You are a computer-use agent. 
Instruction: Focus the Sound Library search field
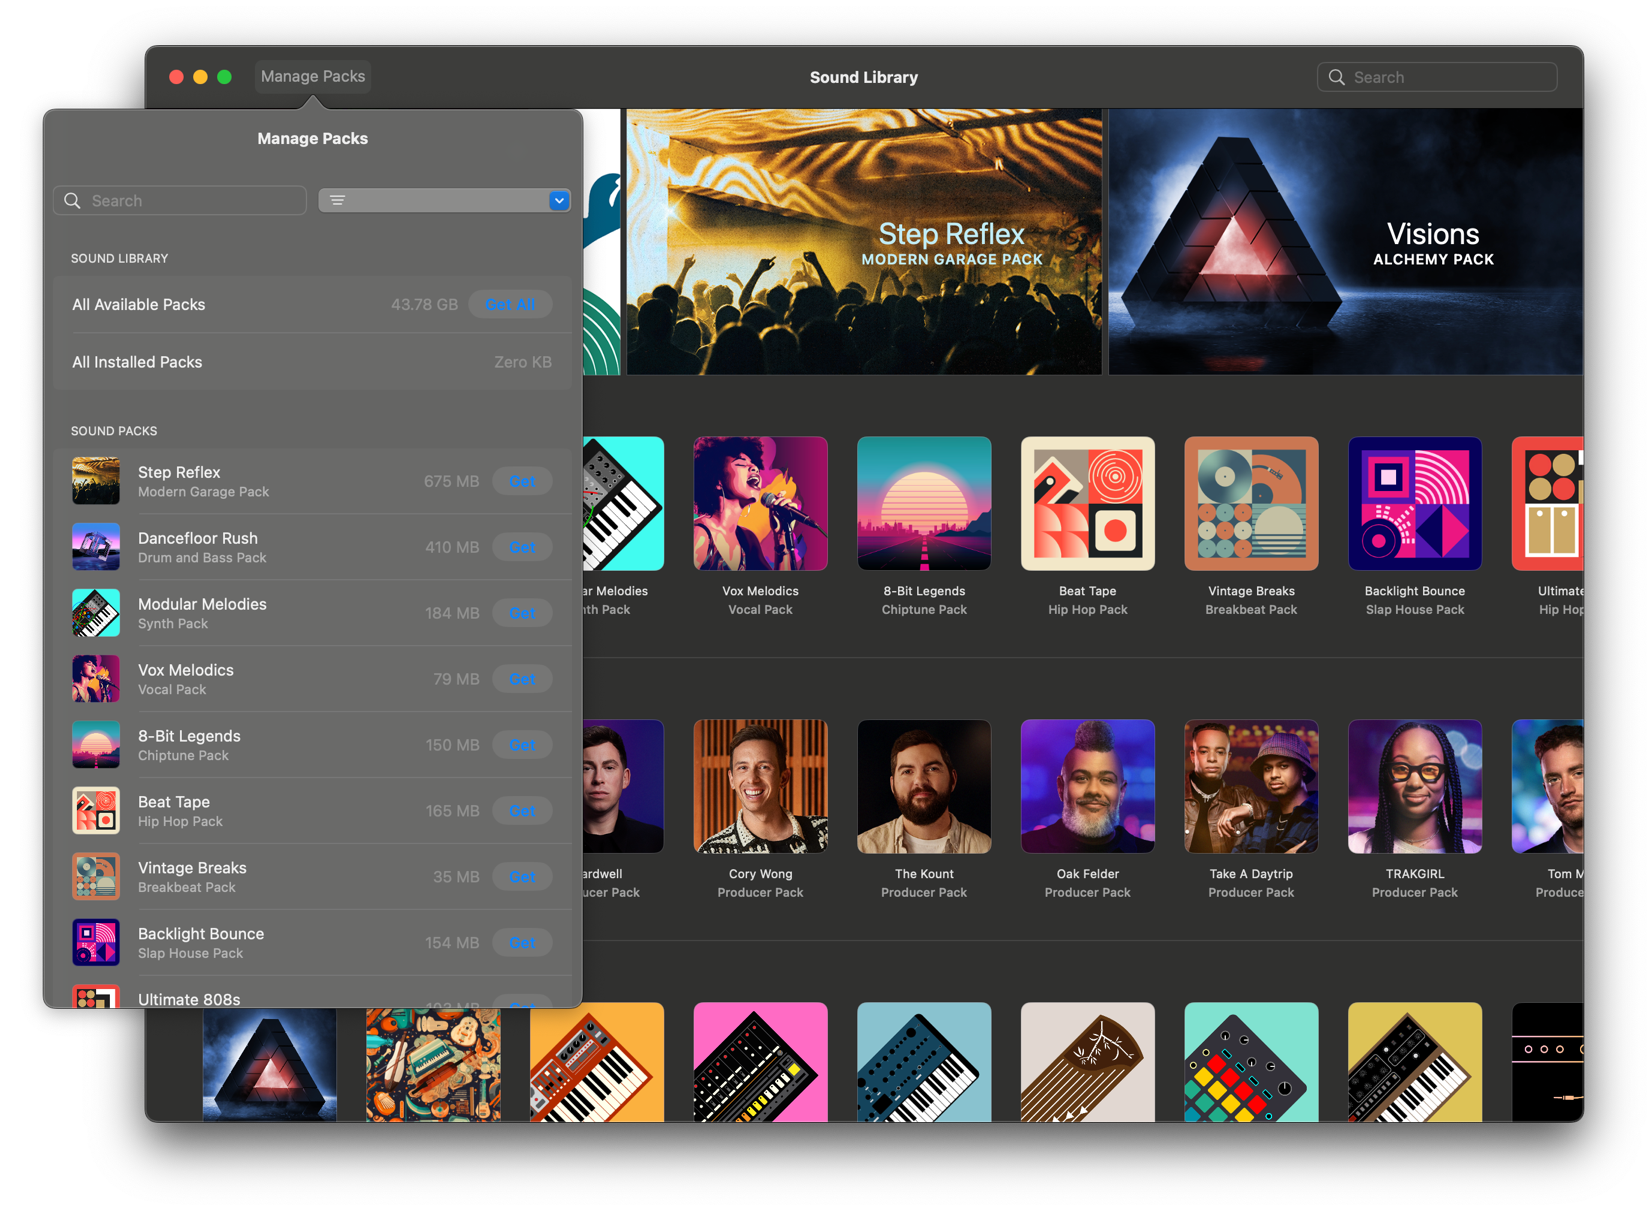pos(1437,77)
